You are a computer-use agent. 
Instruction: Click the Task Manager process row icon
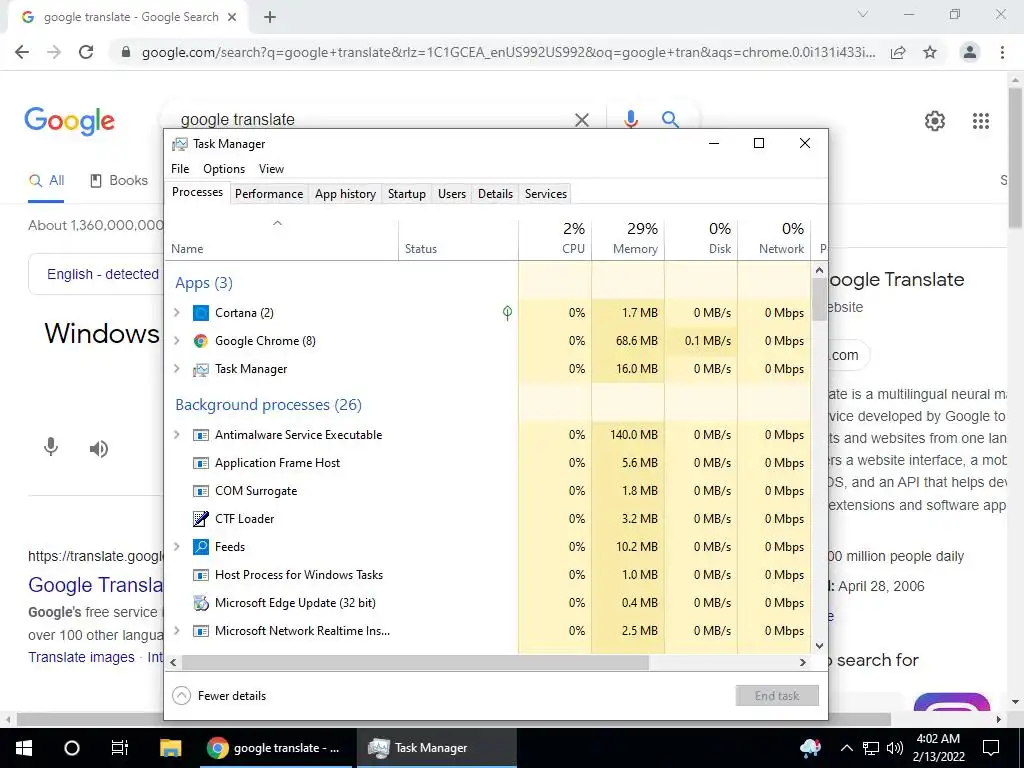[x=200, y=369]
